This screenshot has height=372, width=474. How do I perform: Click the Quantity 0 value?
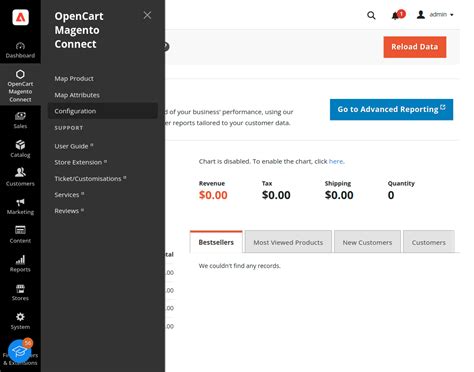[391, 195]
